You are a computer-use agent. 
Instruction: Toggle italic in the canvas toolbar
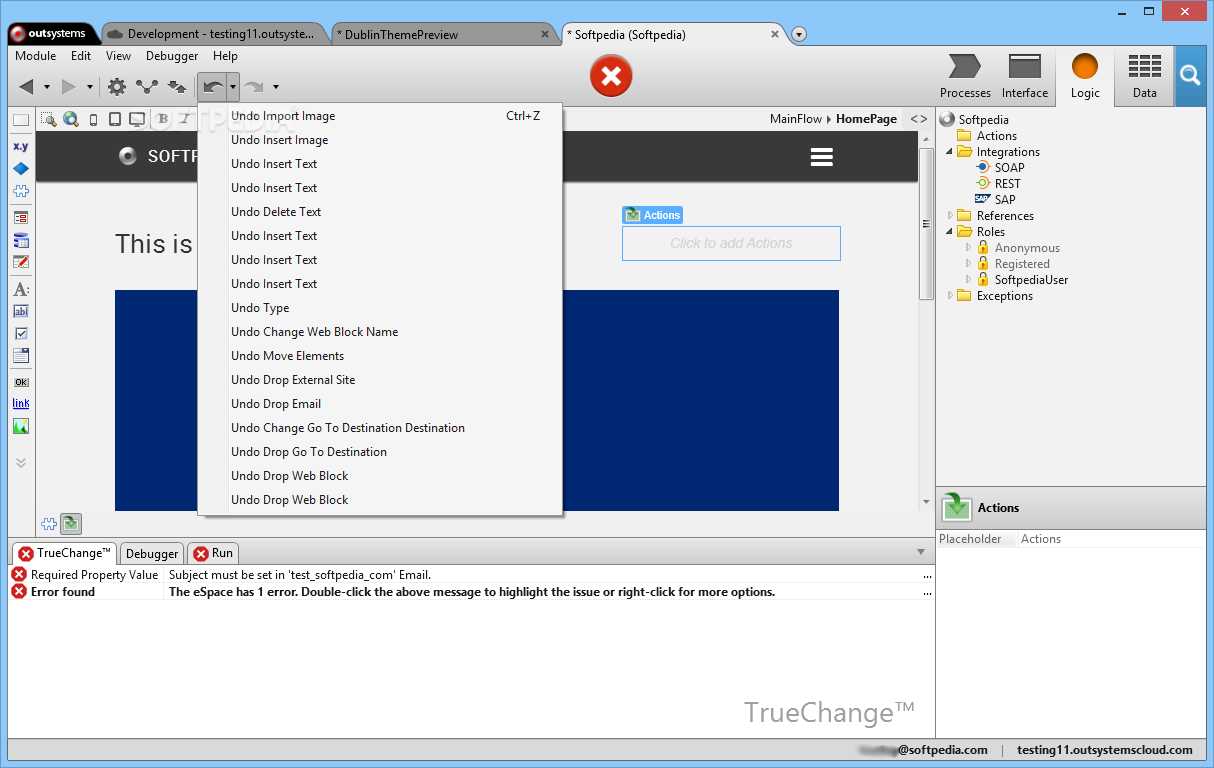(184, 119)
